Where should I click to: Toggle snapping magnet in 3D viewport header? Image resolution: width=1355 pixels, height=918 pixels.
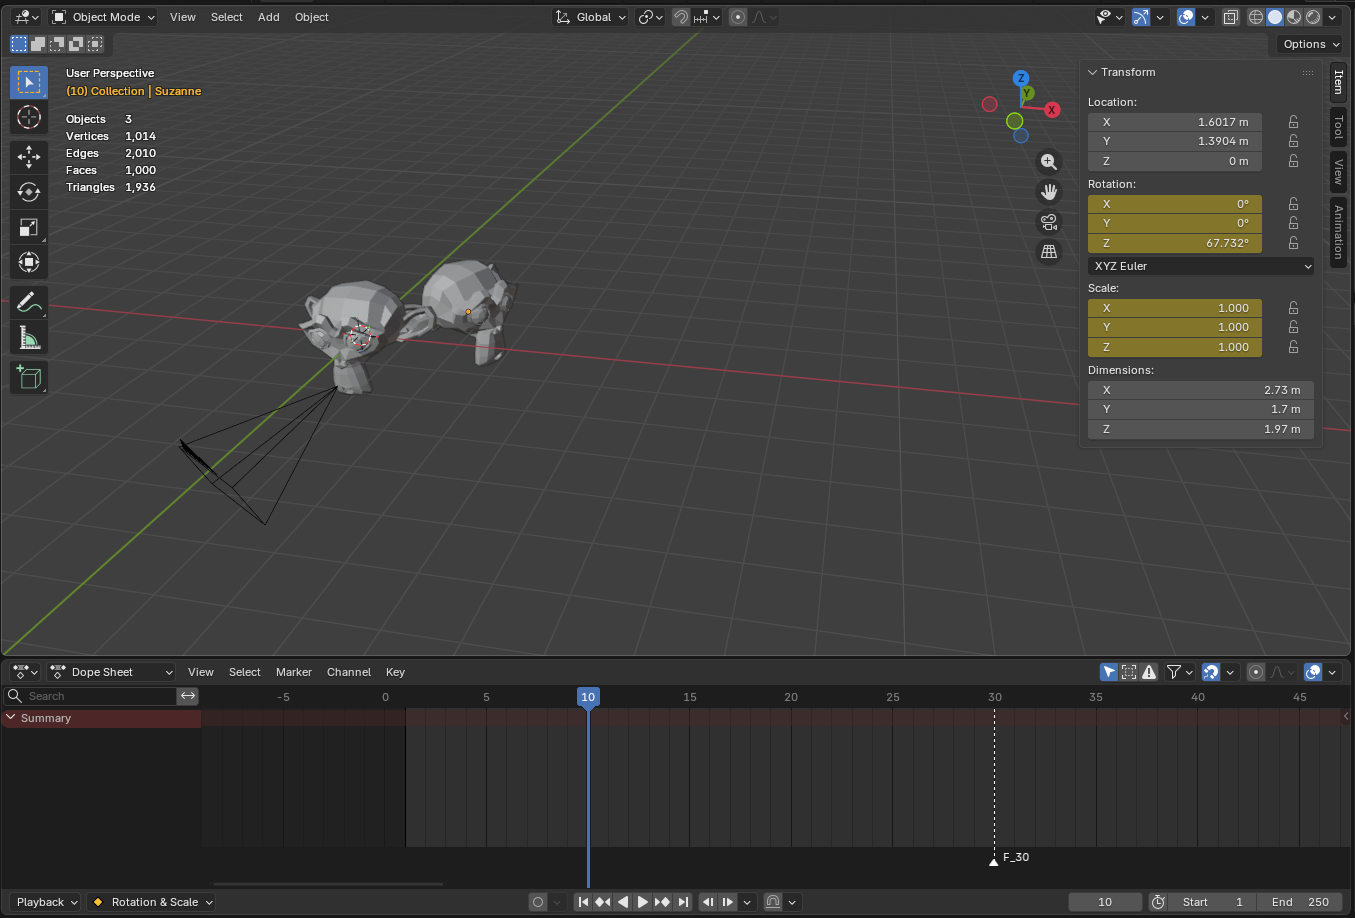(x=681, y=17)
